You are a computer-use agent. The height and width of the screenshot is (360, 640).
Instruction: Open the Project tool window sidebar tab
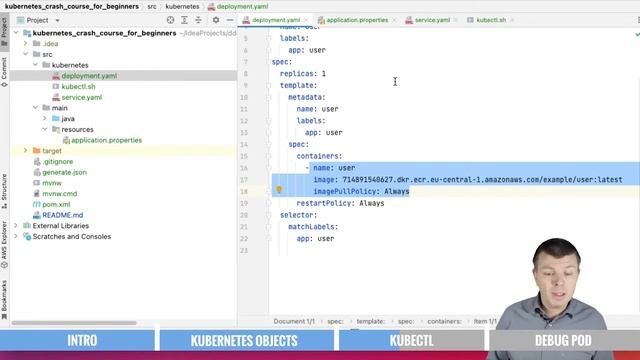point(4,32)
